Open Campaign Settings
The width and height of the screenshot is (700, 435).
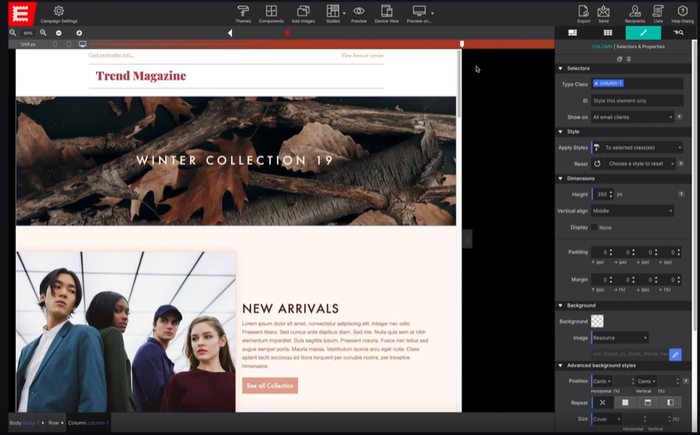(59, 13)
